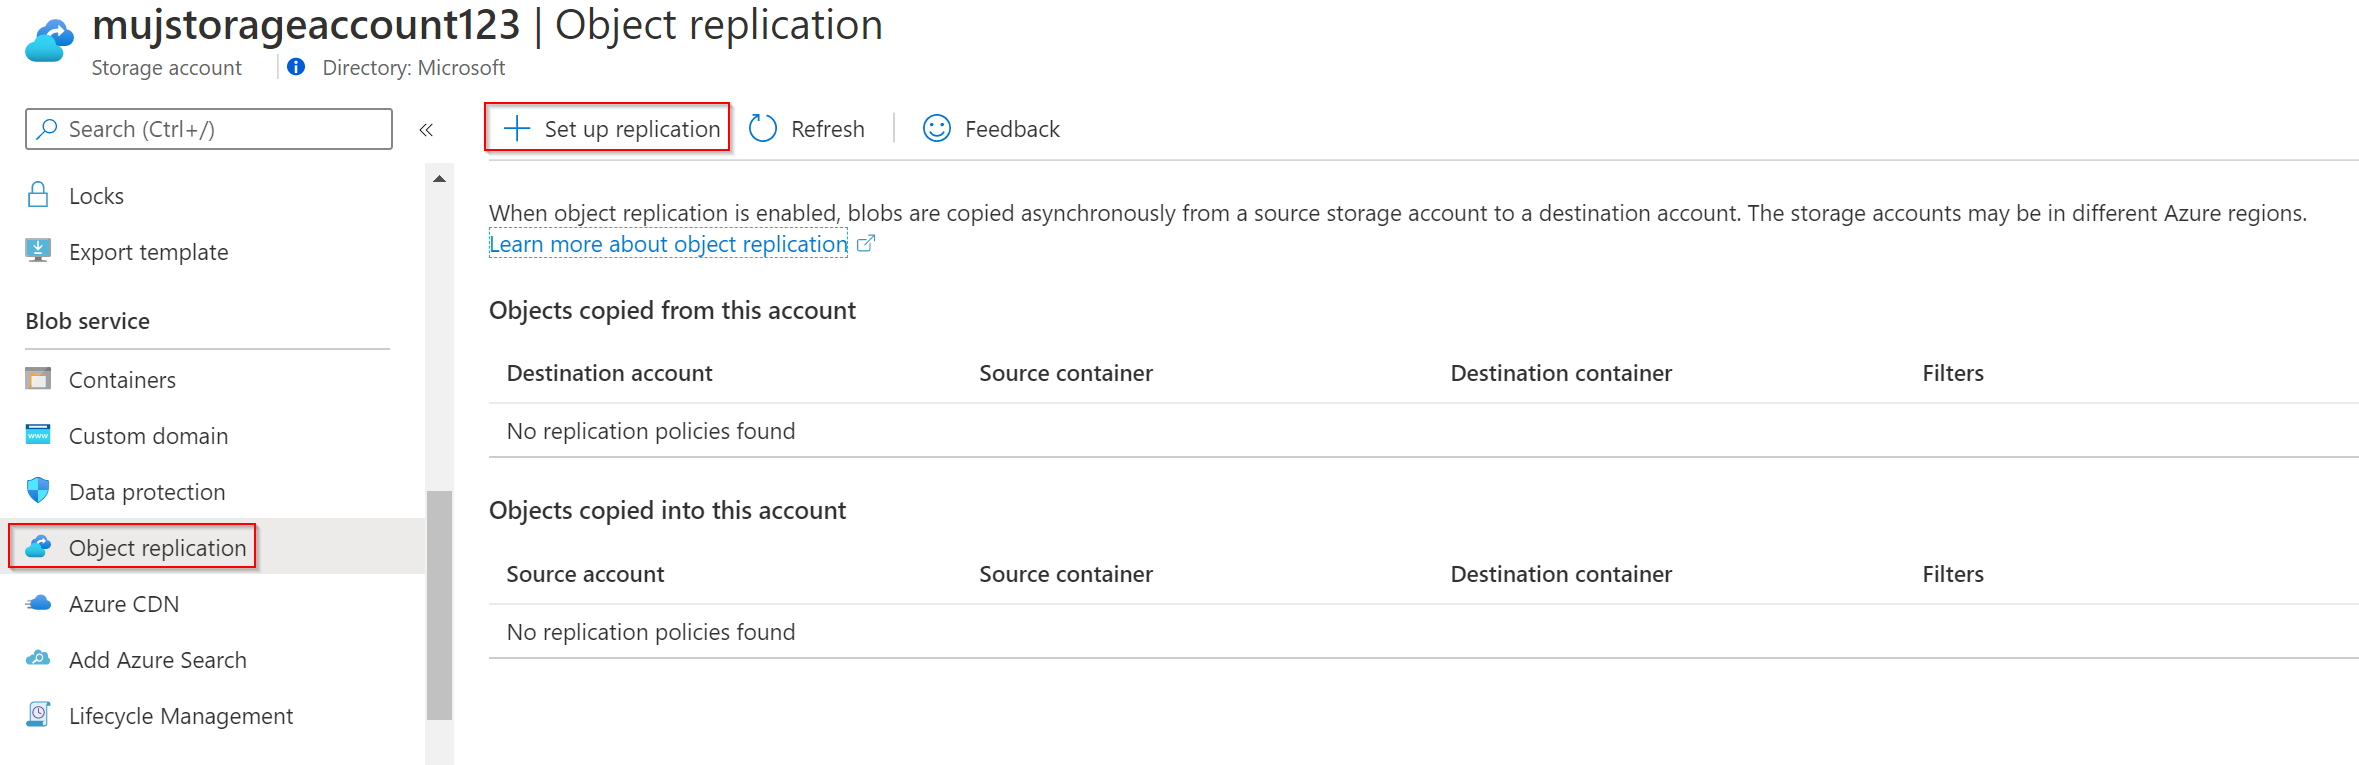Click the Azure CDN cloud icon
2359x765 pixels.
tap(38, 603)
